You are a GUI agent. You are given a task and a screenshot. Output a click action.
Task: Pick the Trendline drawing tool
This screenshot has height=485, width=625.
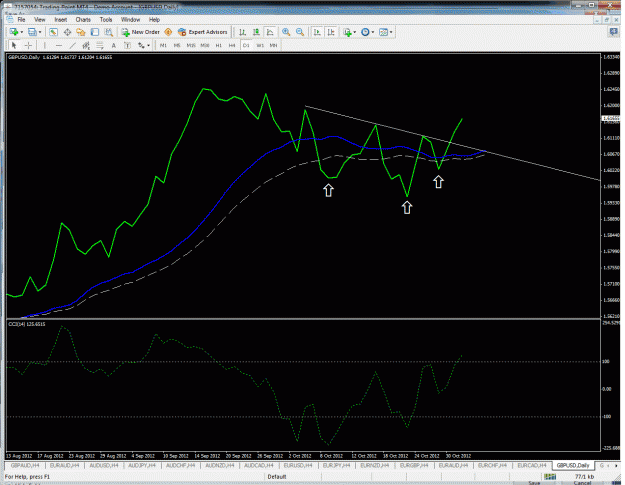point(72,45)
